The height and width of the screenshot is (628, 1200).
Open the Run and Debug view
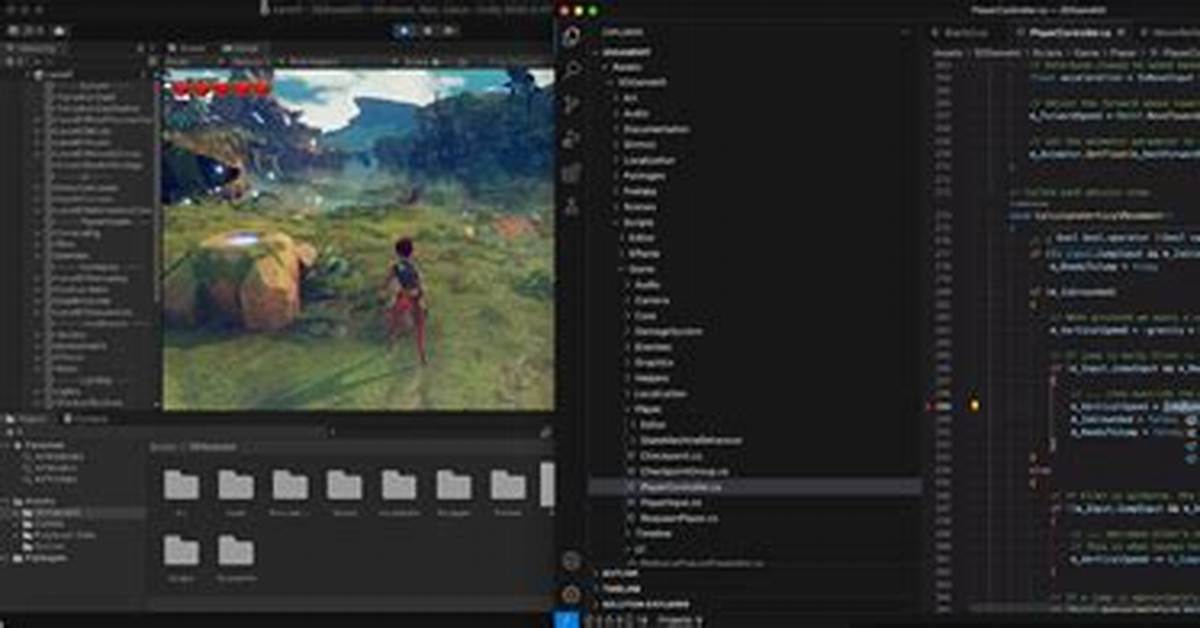(571, 138)
